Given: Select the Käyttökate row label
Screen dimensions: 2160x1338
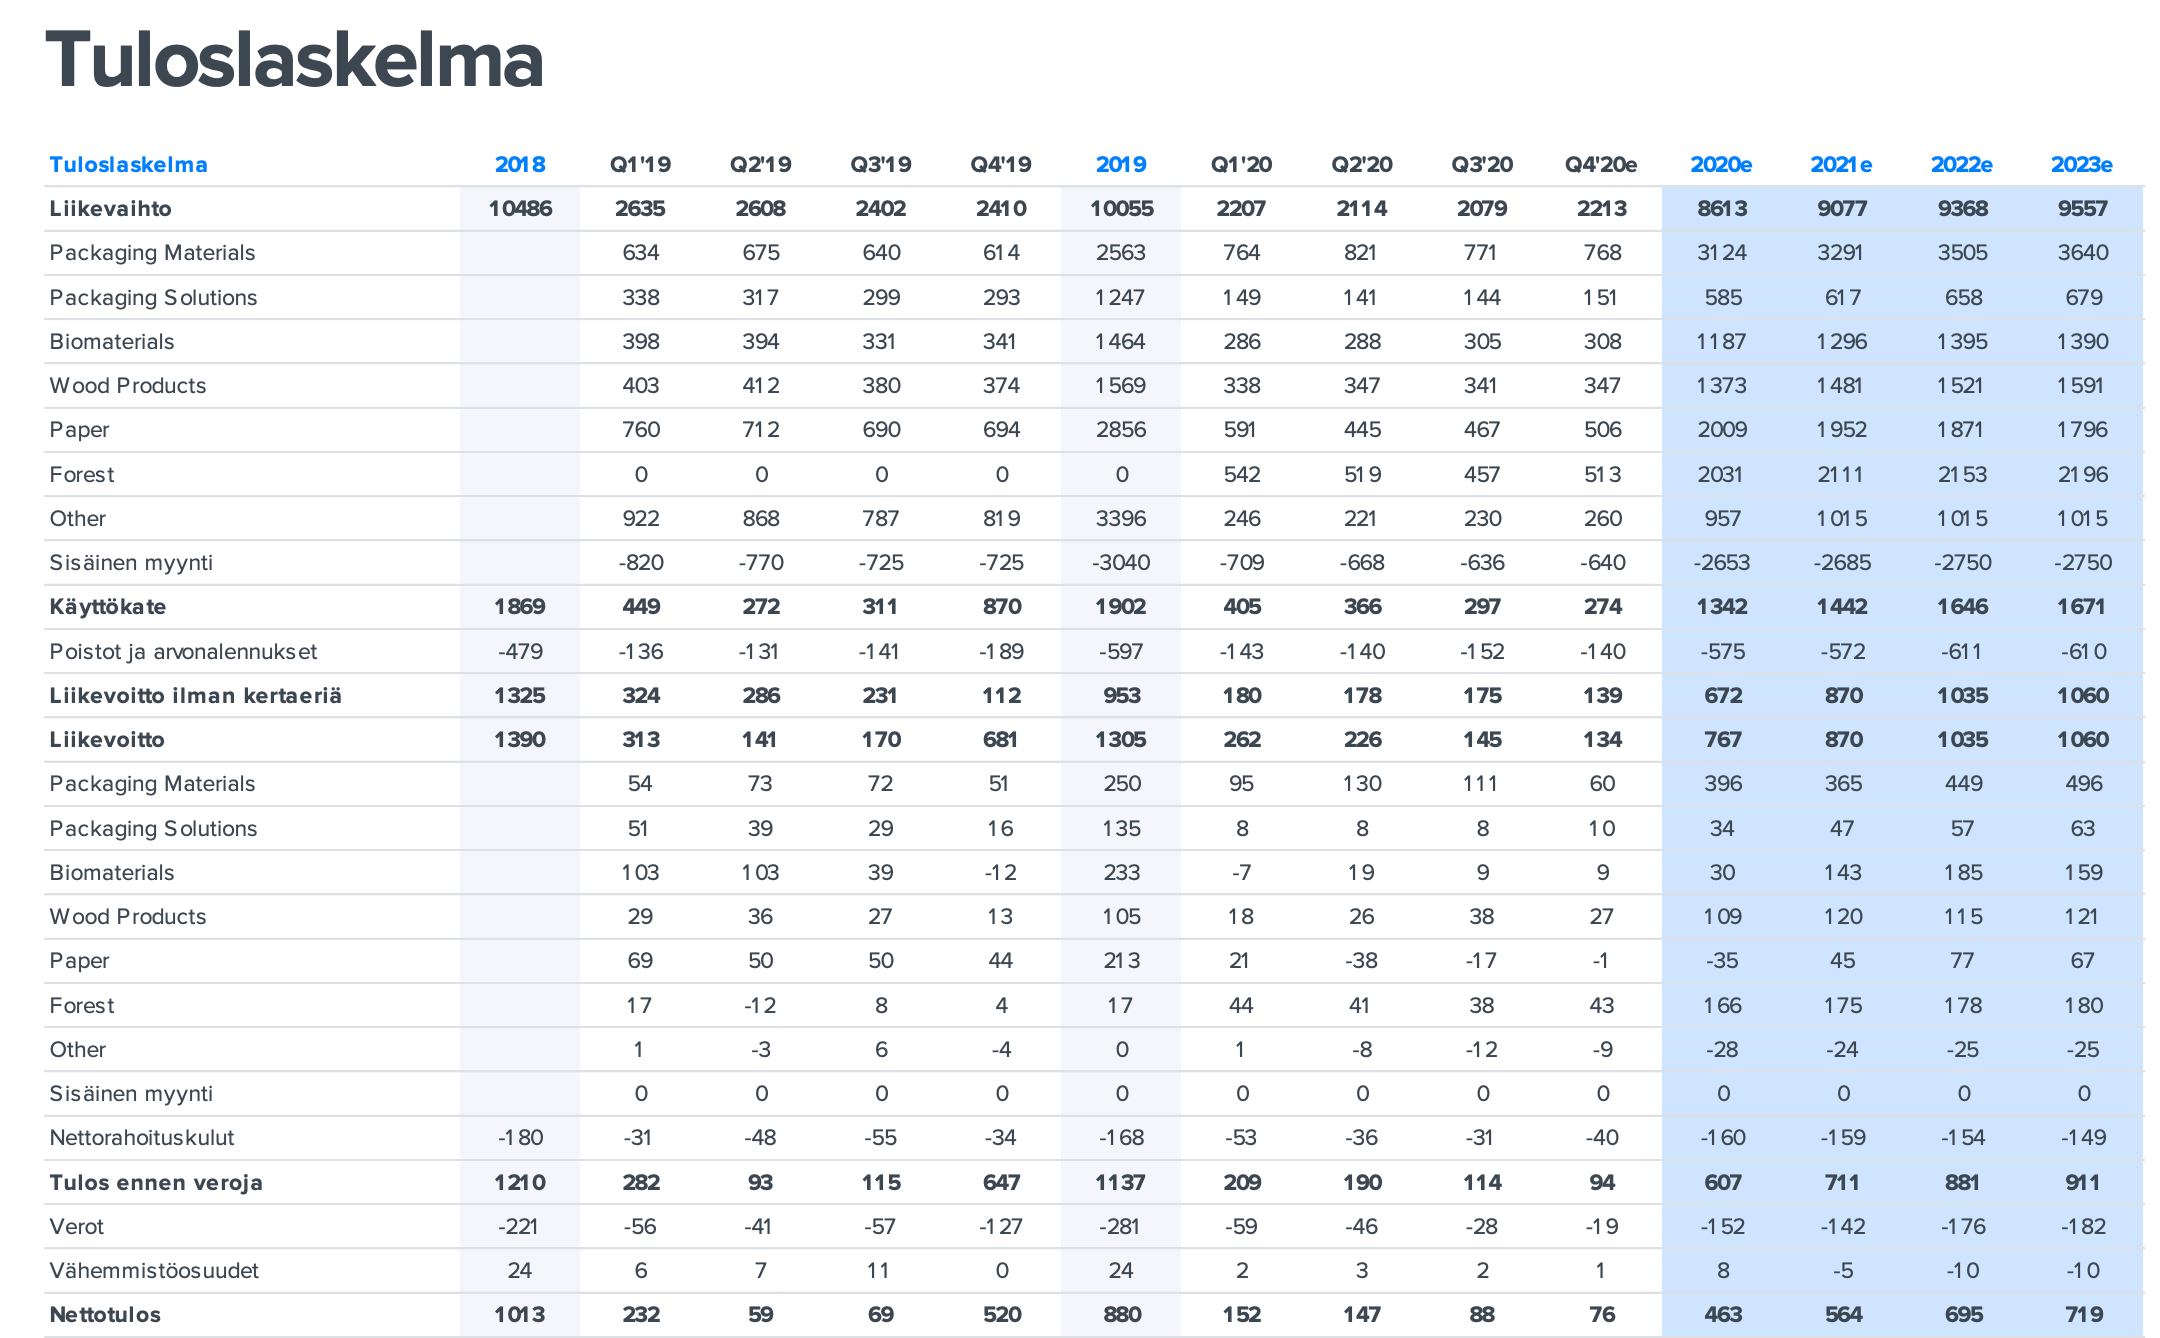Looking at the screenshot, I should pos(108,607).
